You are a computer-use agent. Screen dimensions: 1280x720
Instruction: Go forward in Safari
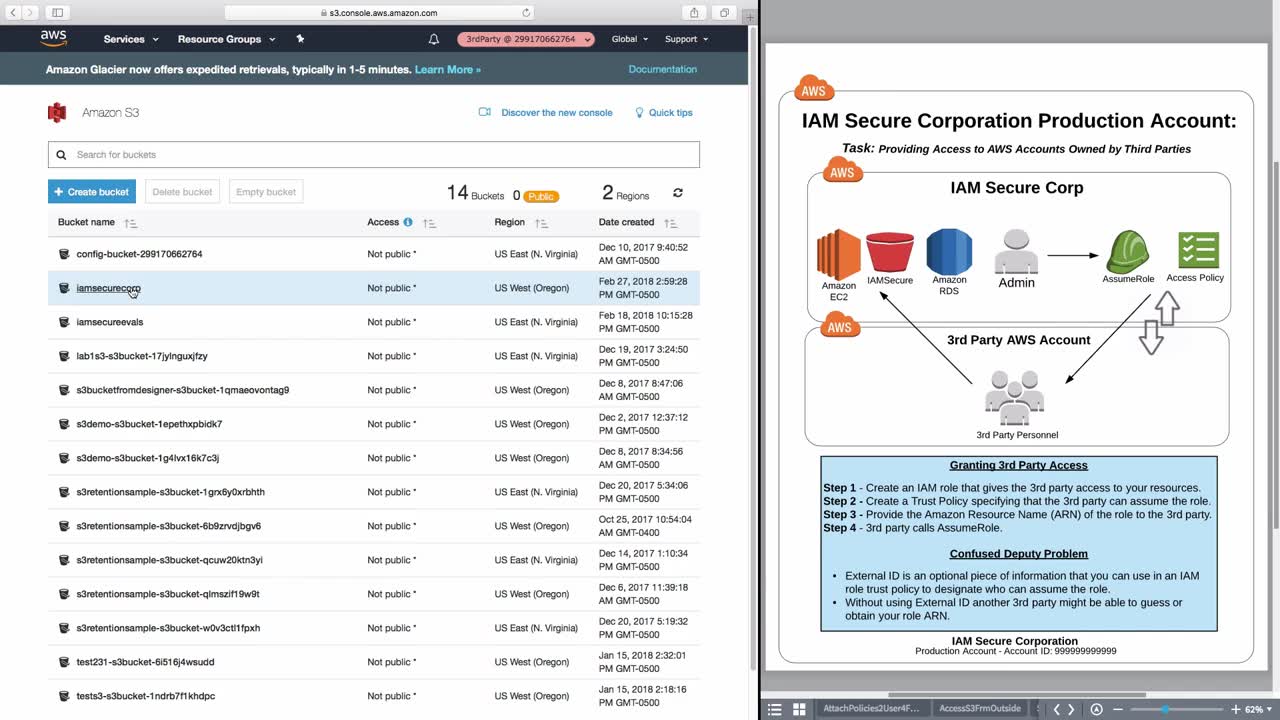[28, 13]
